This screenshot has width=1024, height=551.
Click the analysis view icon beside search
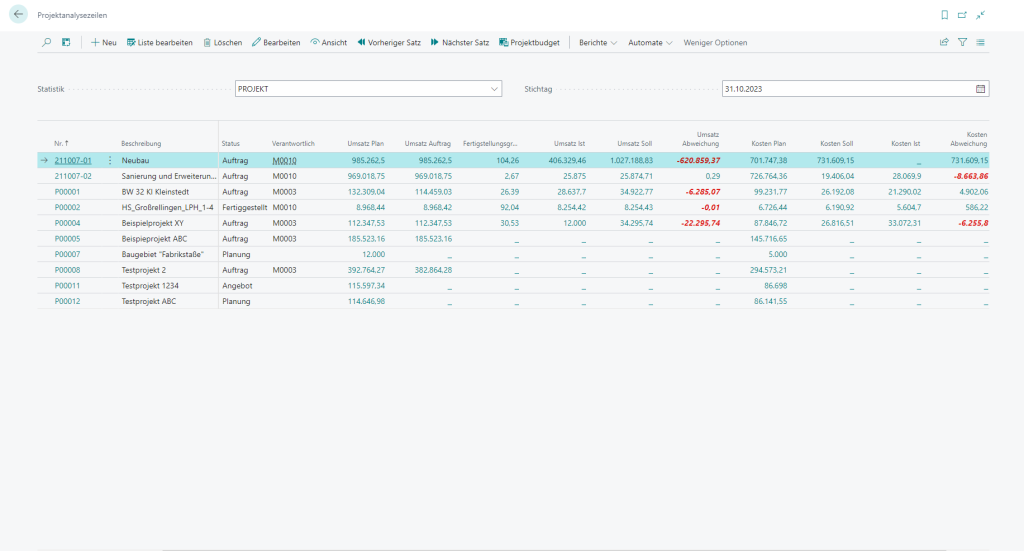coord(66,42)
